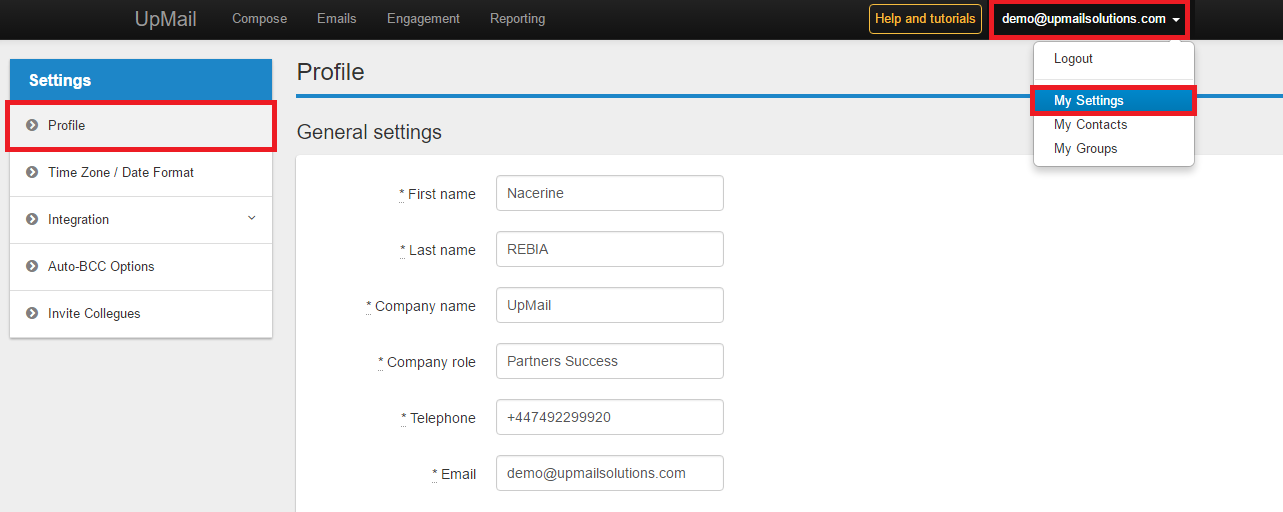The image size is (1283, 512).
Task: Open My Contacts from dropdown menu
Action: pos(1090,125)
